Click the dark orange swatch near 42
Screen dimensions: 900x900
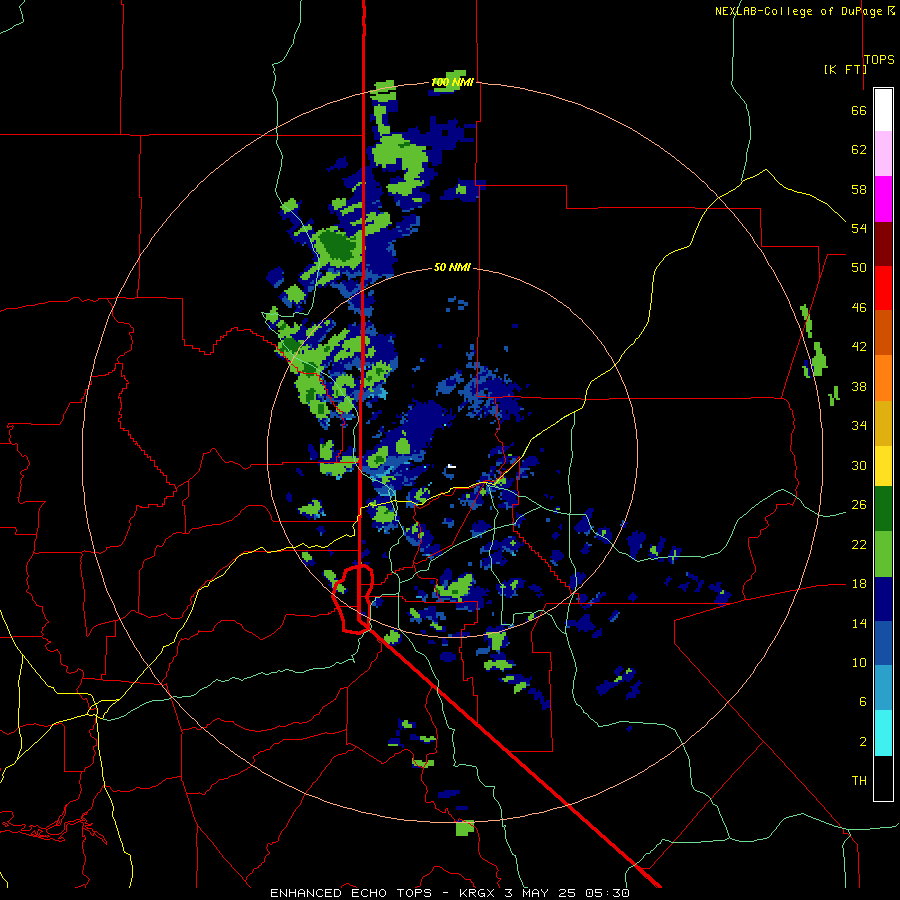pos(883,333)
